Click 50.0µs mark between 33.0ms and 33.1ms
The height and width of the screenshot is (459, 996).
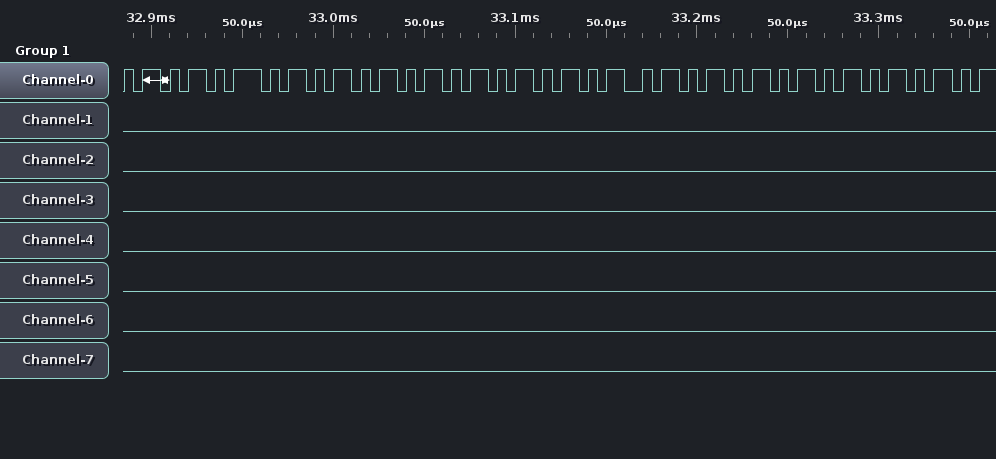(424, 22)
